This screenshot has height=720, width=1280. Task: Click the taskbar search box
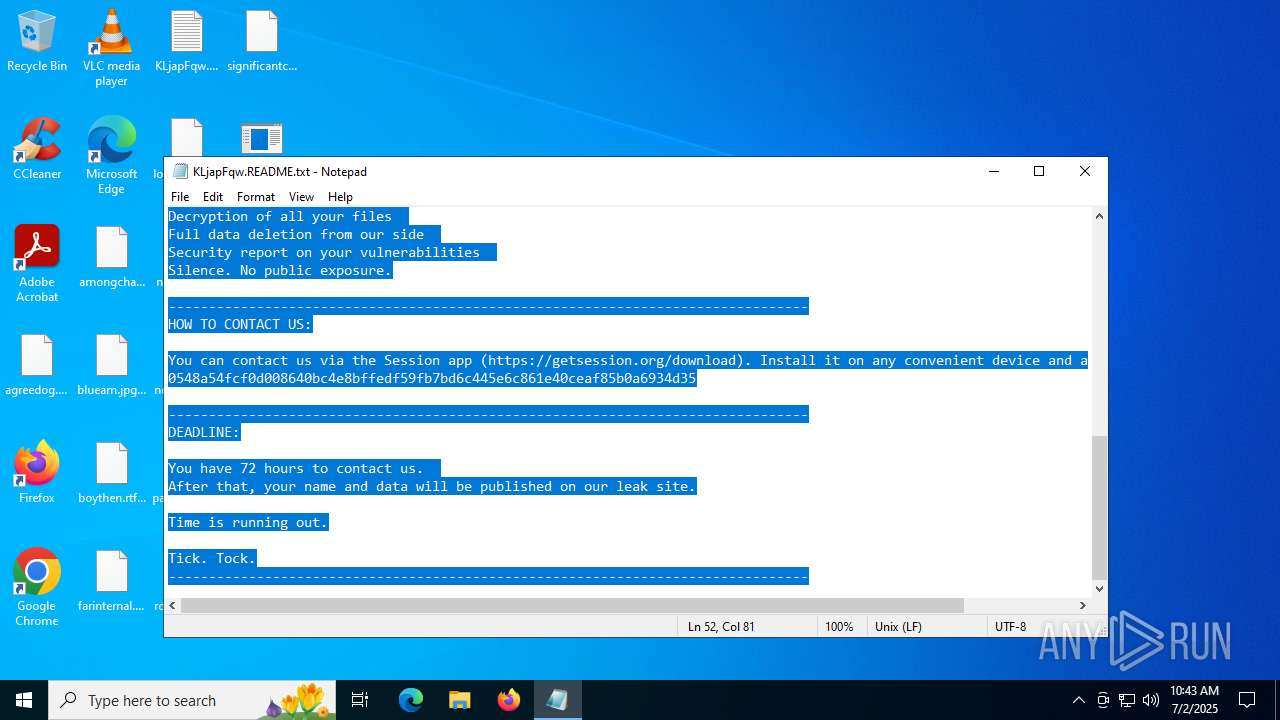193,700
